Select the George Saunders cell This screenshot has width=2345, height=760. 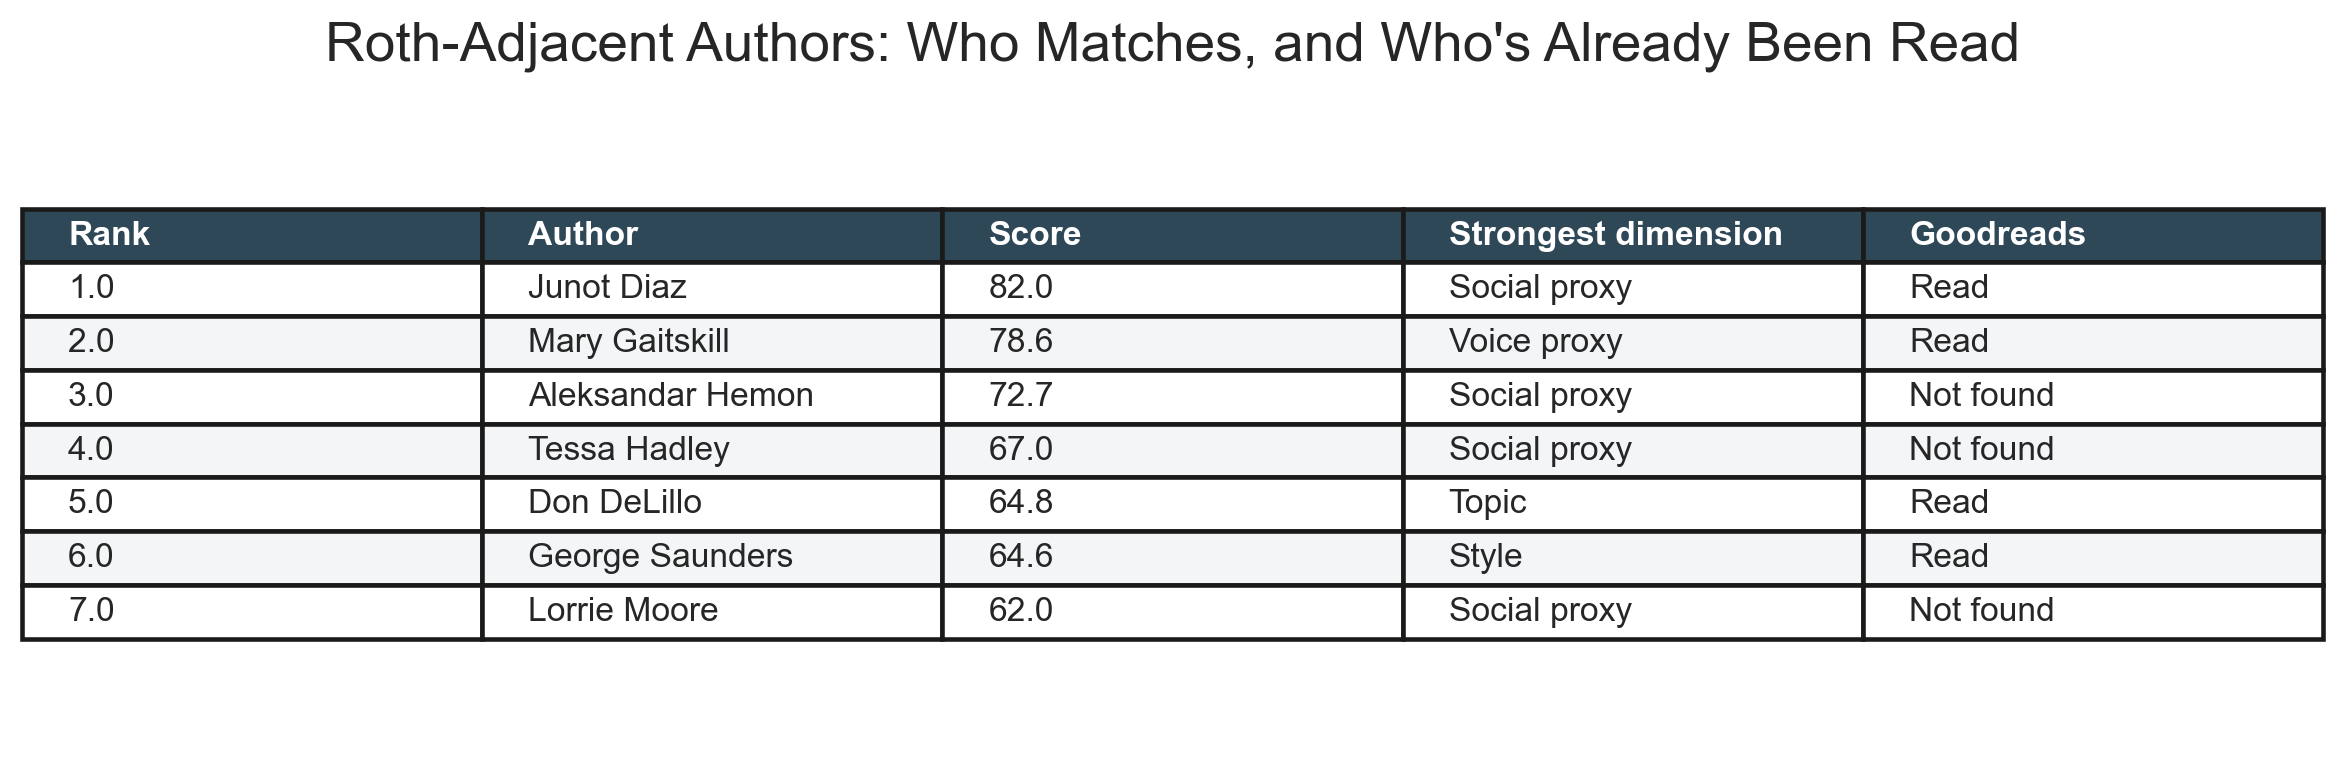(x=660, y=556)
